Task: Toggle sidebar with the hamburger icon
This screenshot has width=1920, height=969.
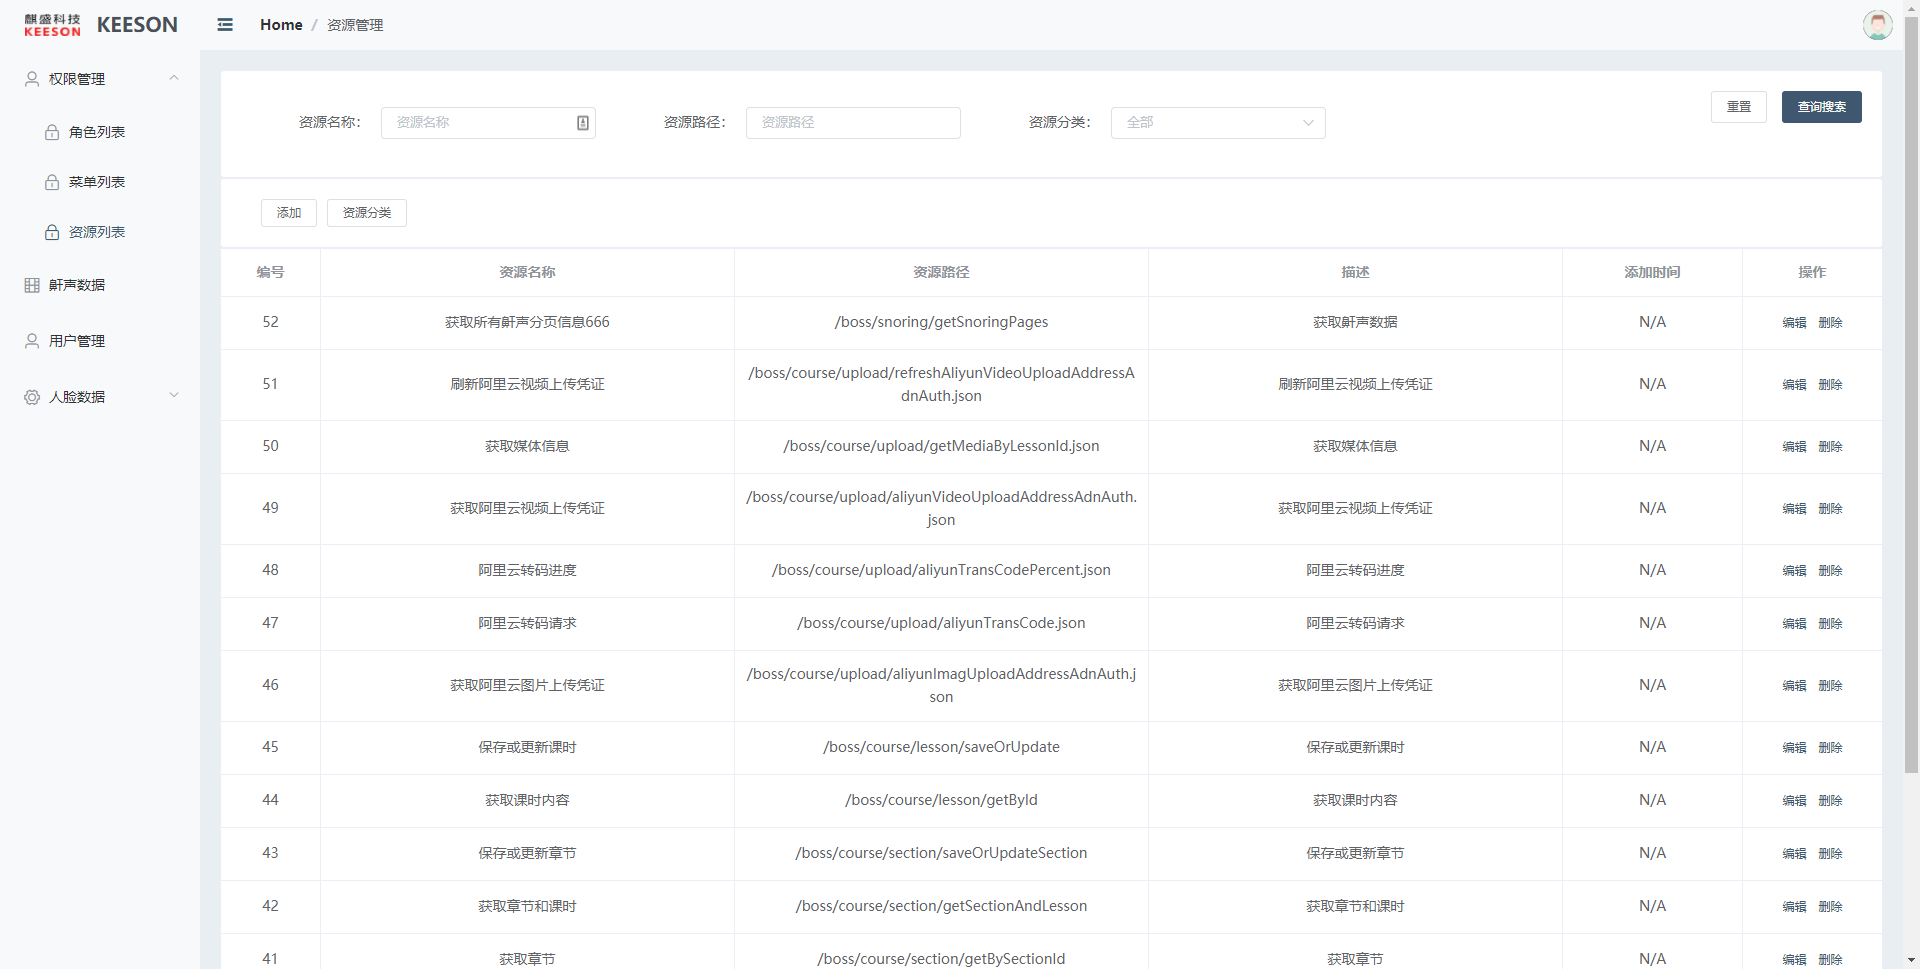Action: pyautogui.click(x=225, y=25)
